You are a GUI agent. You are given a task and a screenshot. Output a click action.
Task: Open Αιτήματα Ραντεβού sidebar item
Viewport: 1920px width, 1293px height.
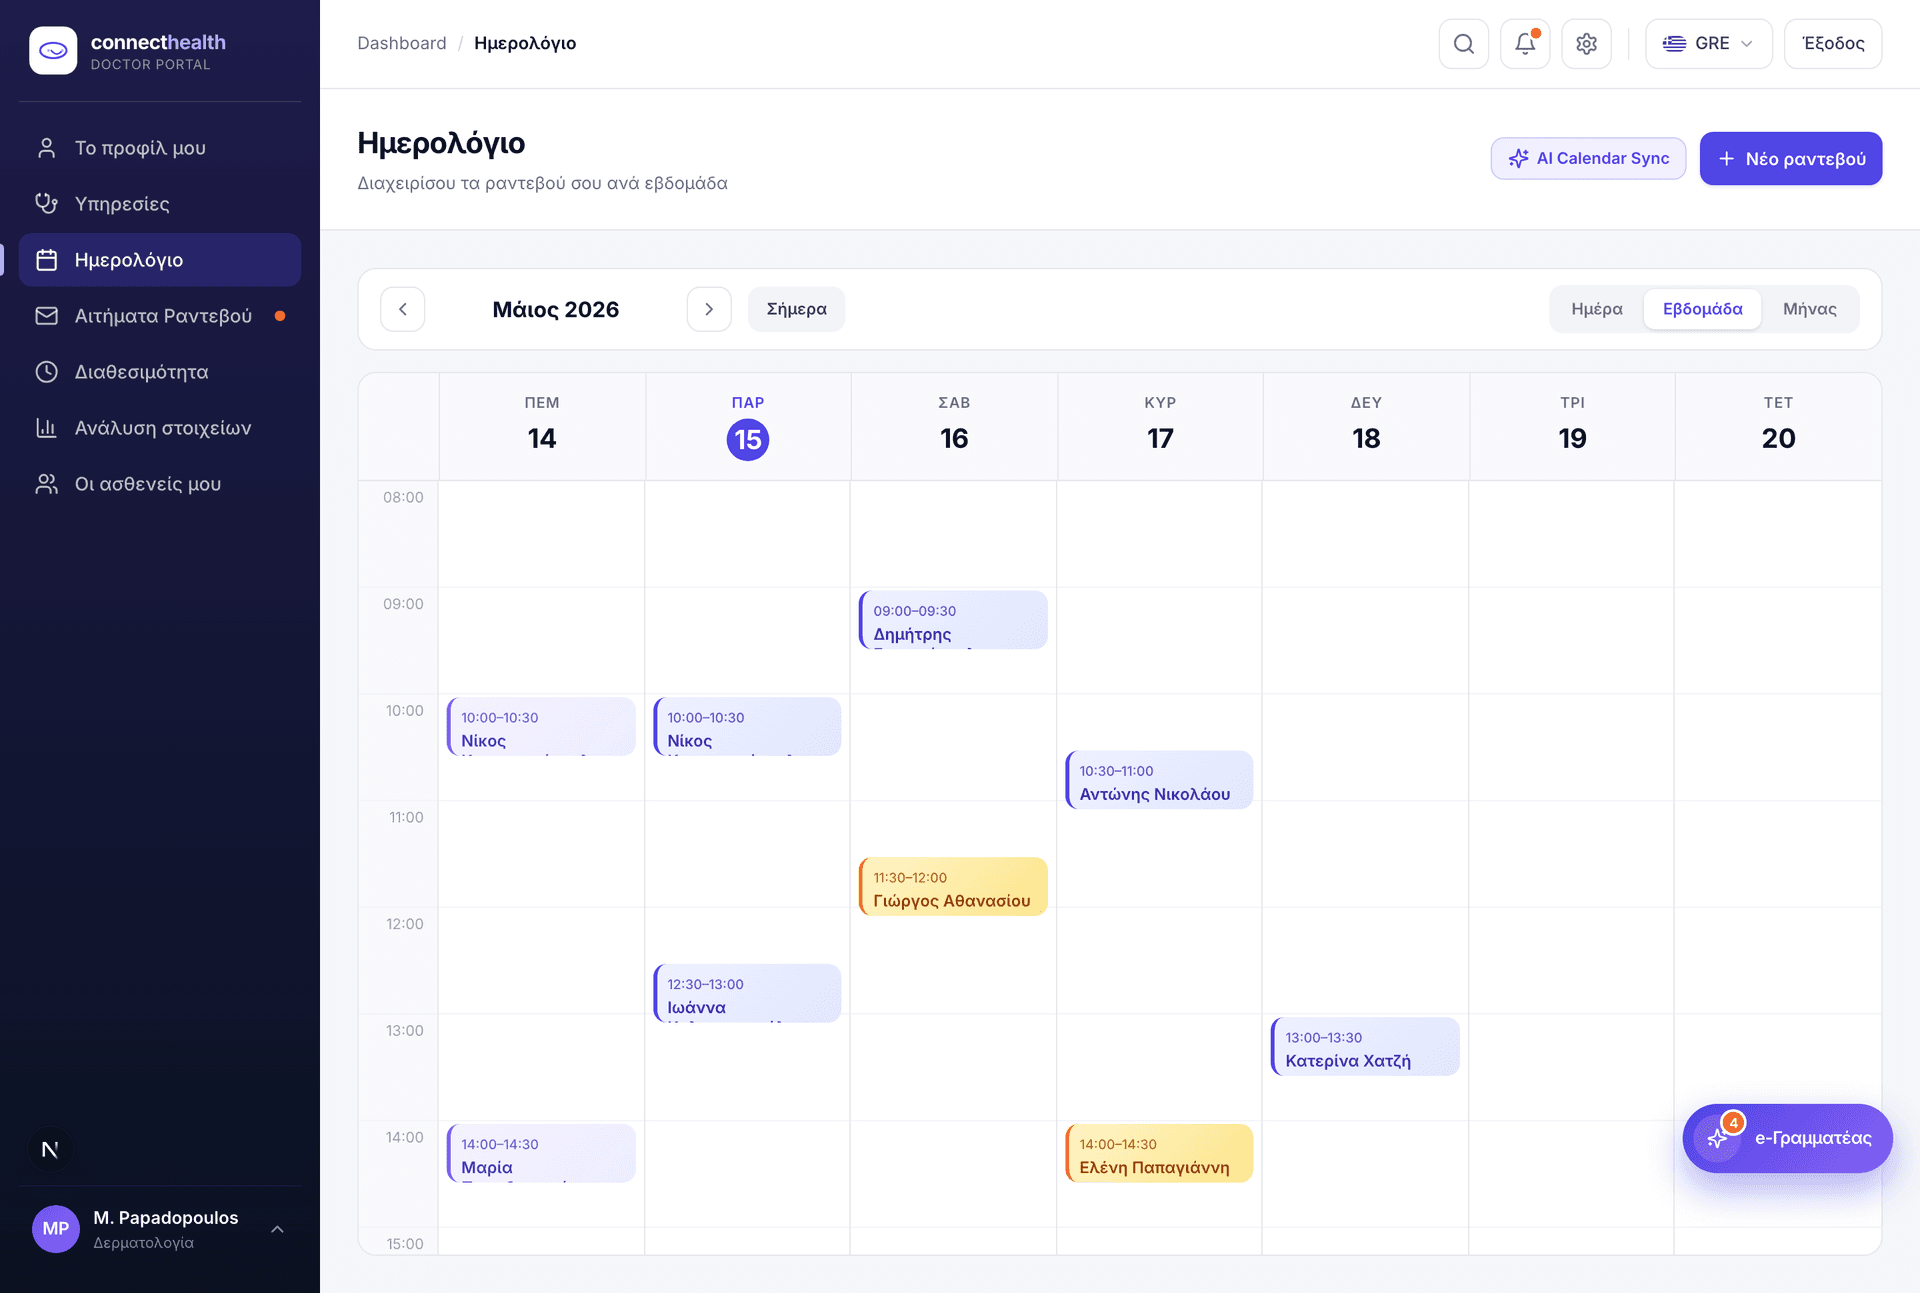tap(160, 316)
